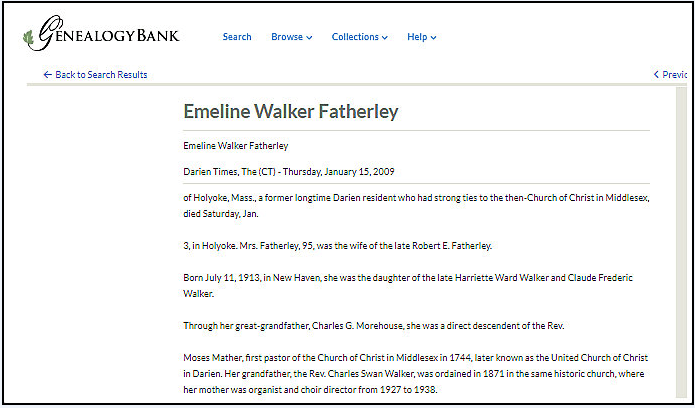
Task: Expand the Browse dropdown chevron
Action: click(x=309, y=38)
